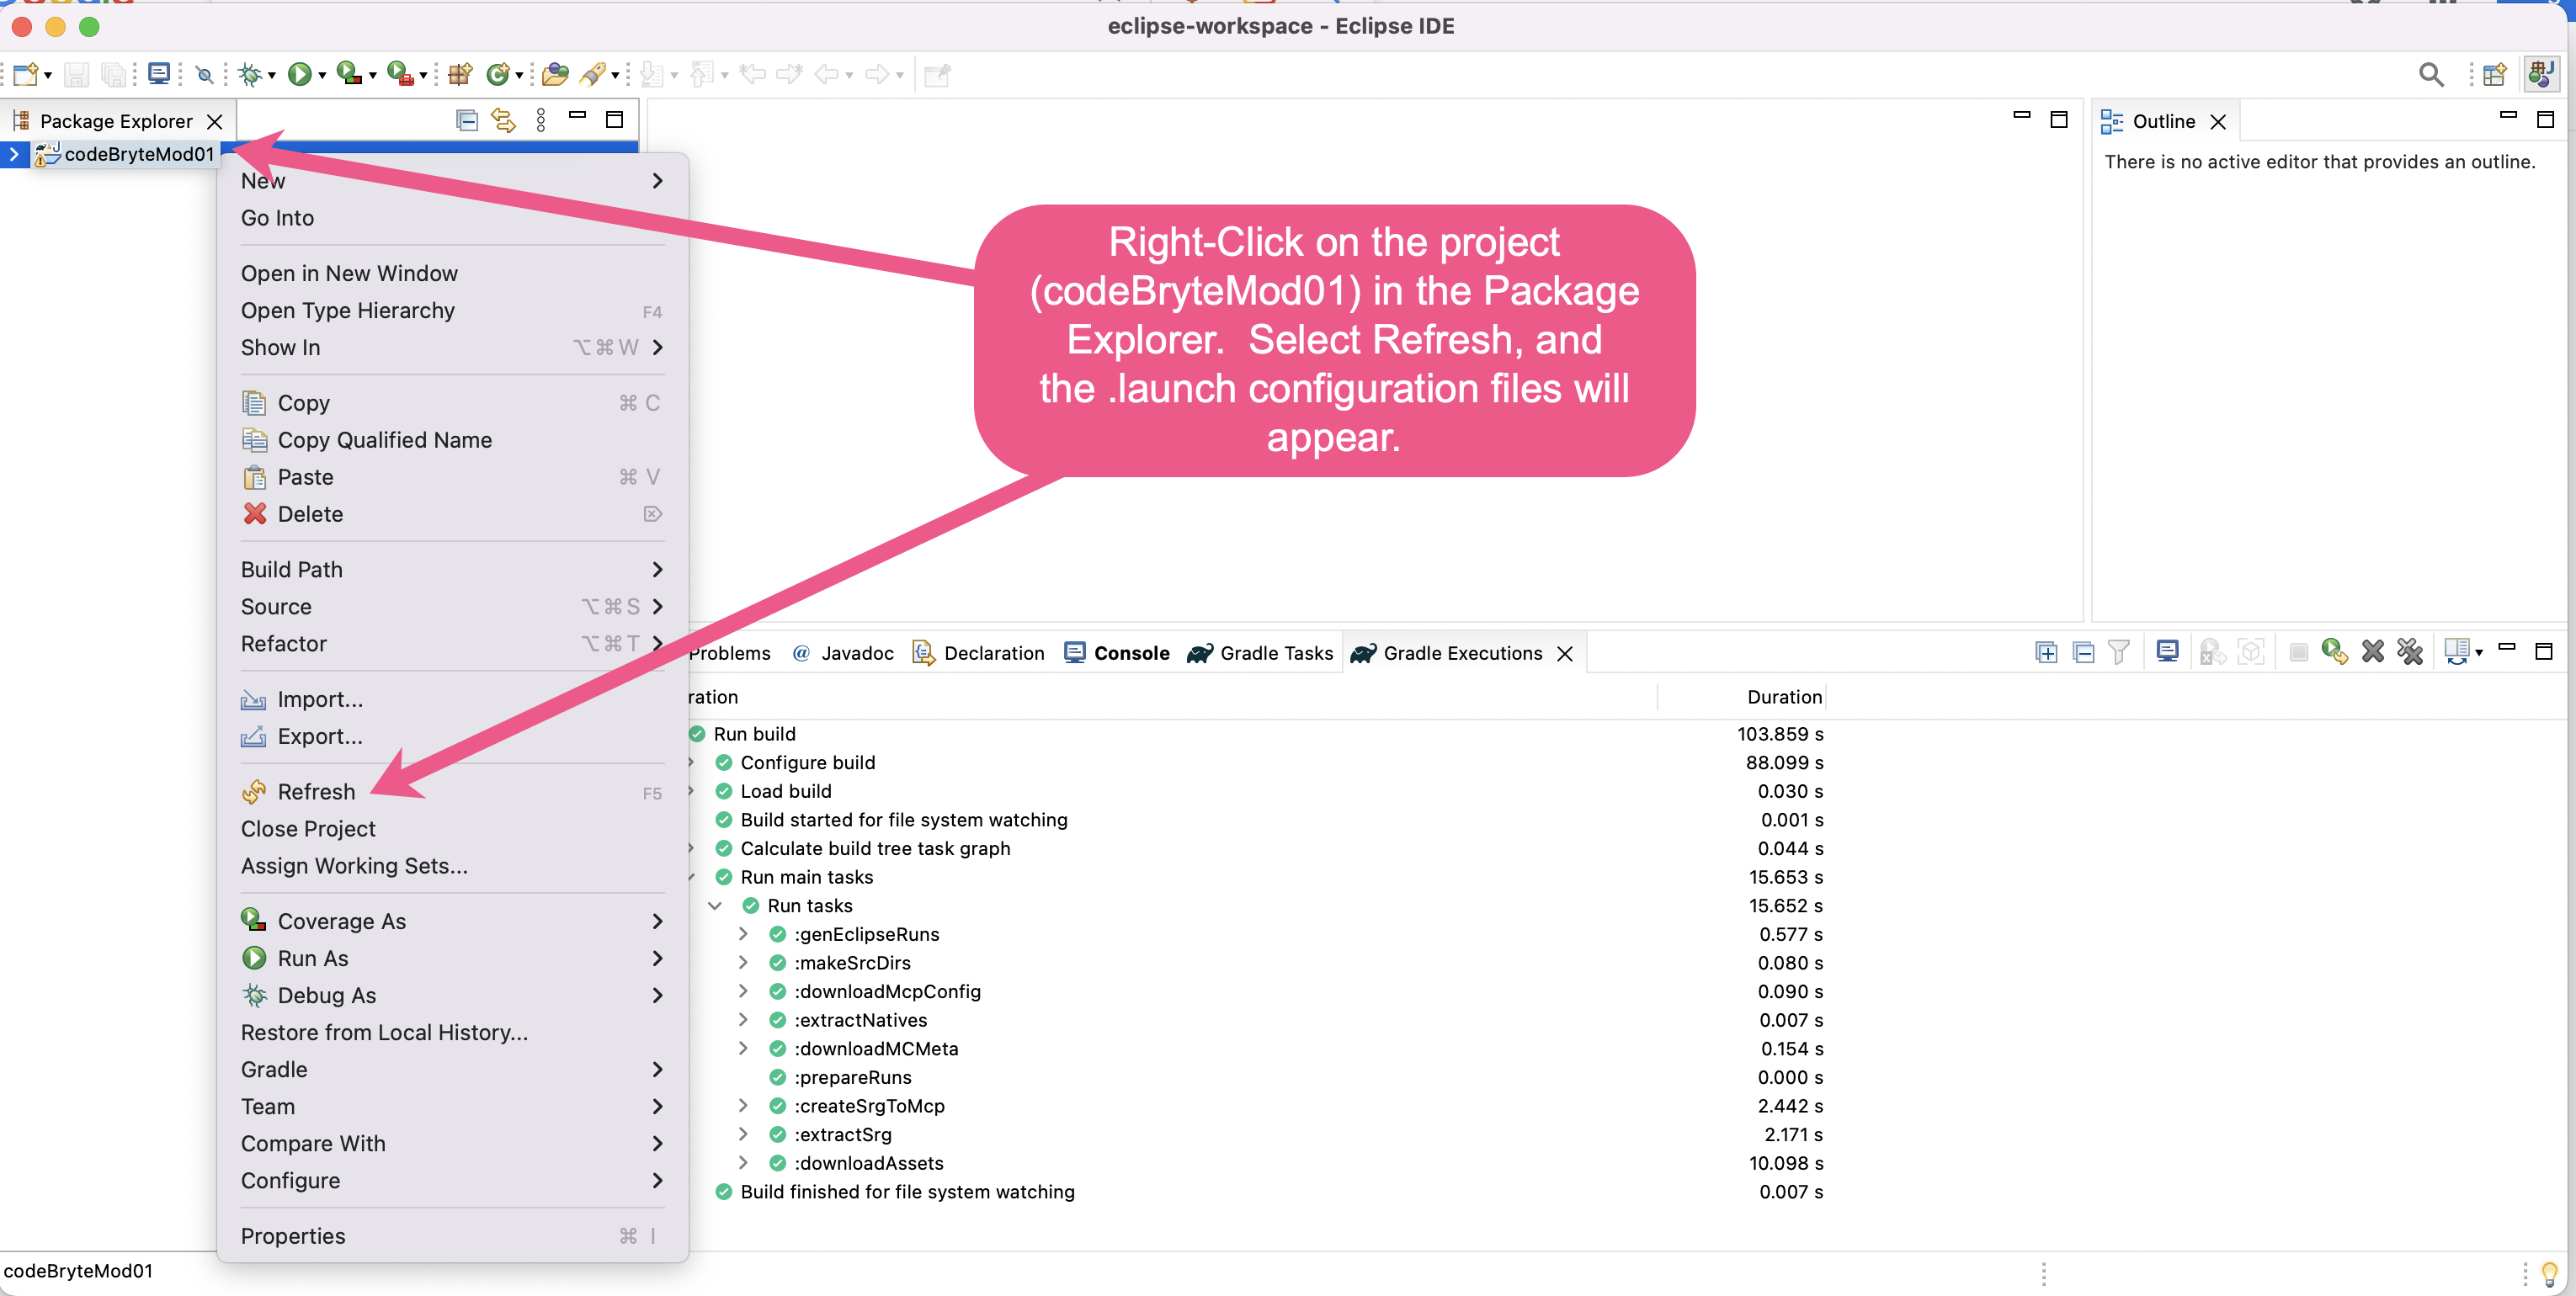
Task: Toggle the Java perspective button
Action: (2541, 74)
